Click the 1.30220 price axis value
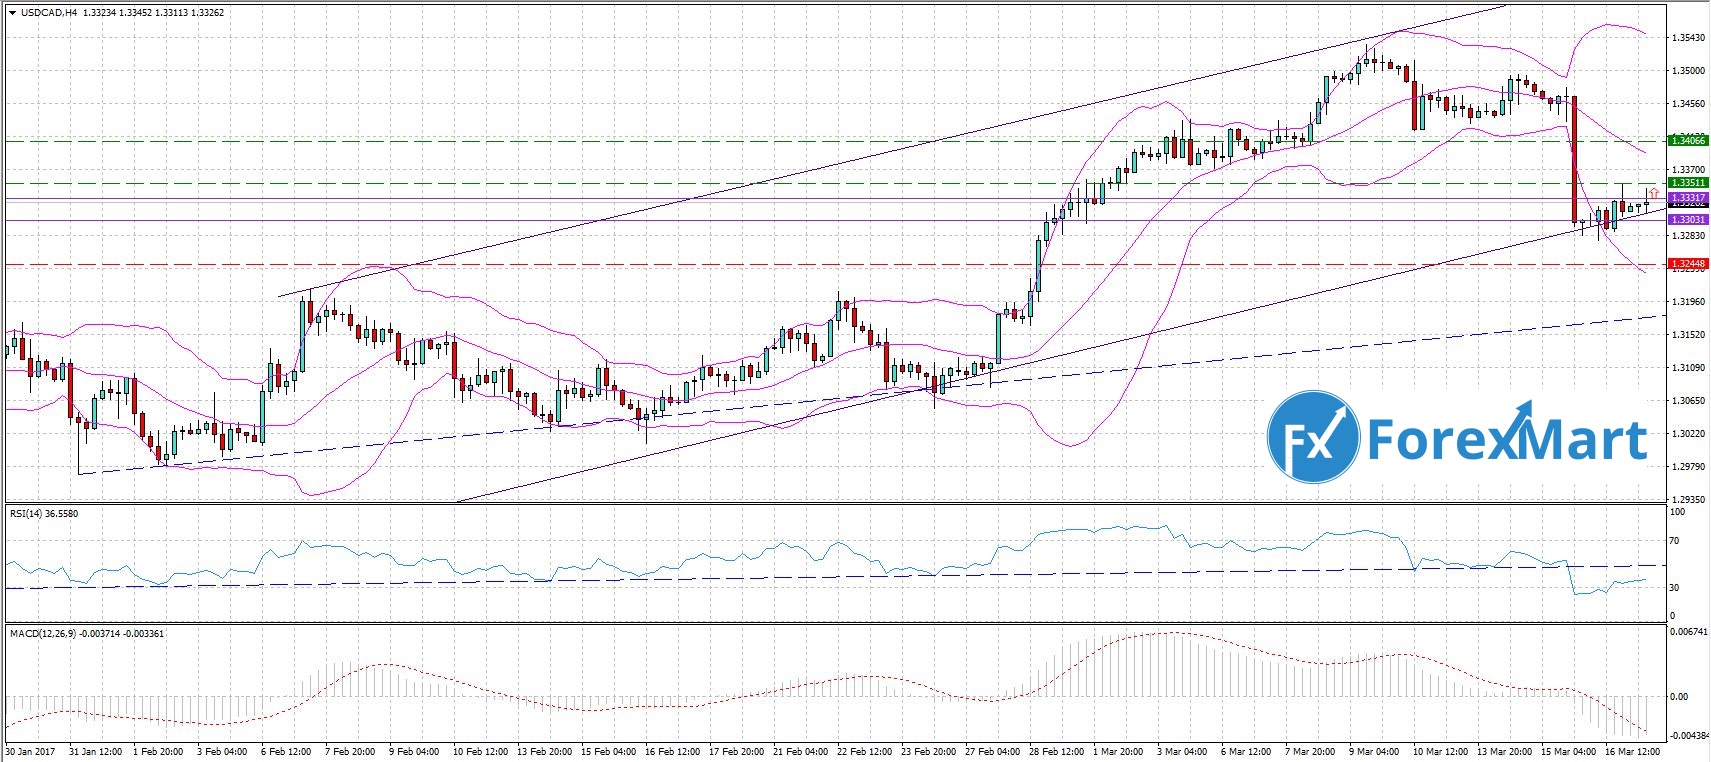The image size is (1711, 762). tap(1688, 434)
